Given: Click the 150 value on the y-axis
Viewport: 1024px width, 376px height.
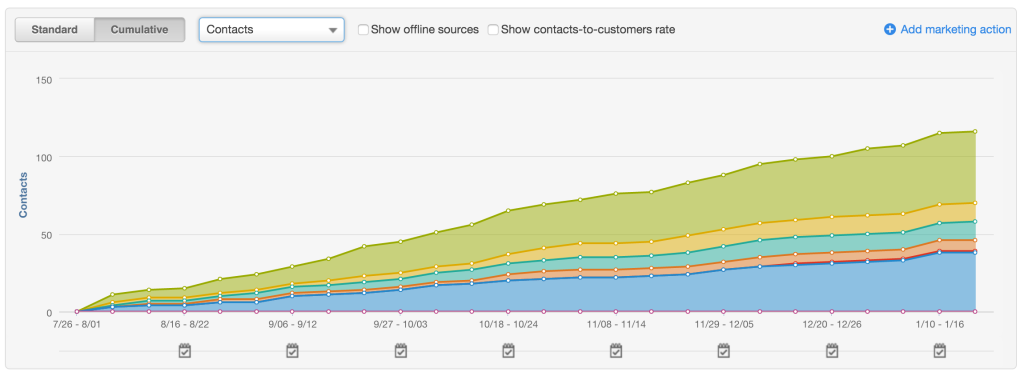Looking at the screenshot, I should [43, 79].
